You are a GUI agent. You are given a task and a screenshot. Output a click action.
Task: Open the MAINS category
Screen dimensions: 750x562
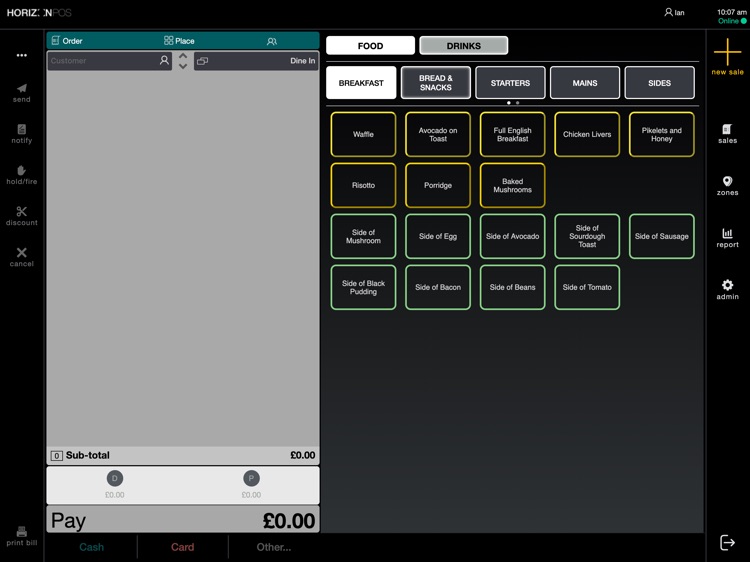pyautogui.click(x=585, y=83)
